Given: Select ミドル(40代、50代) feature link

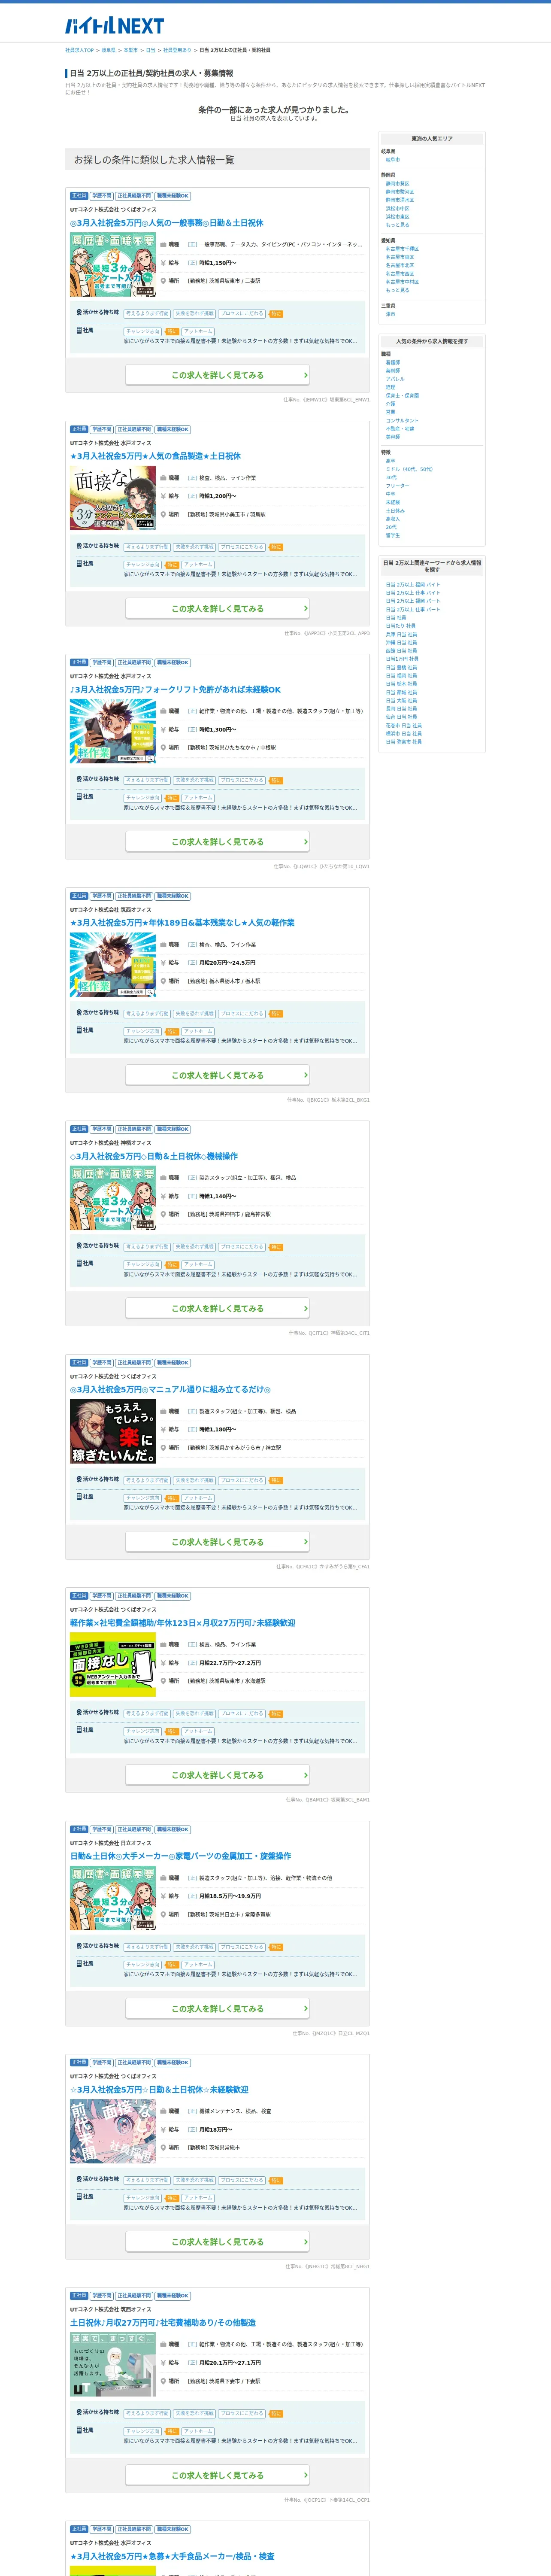Looking at the screenshot, I should pos(409,469).
